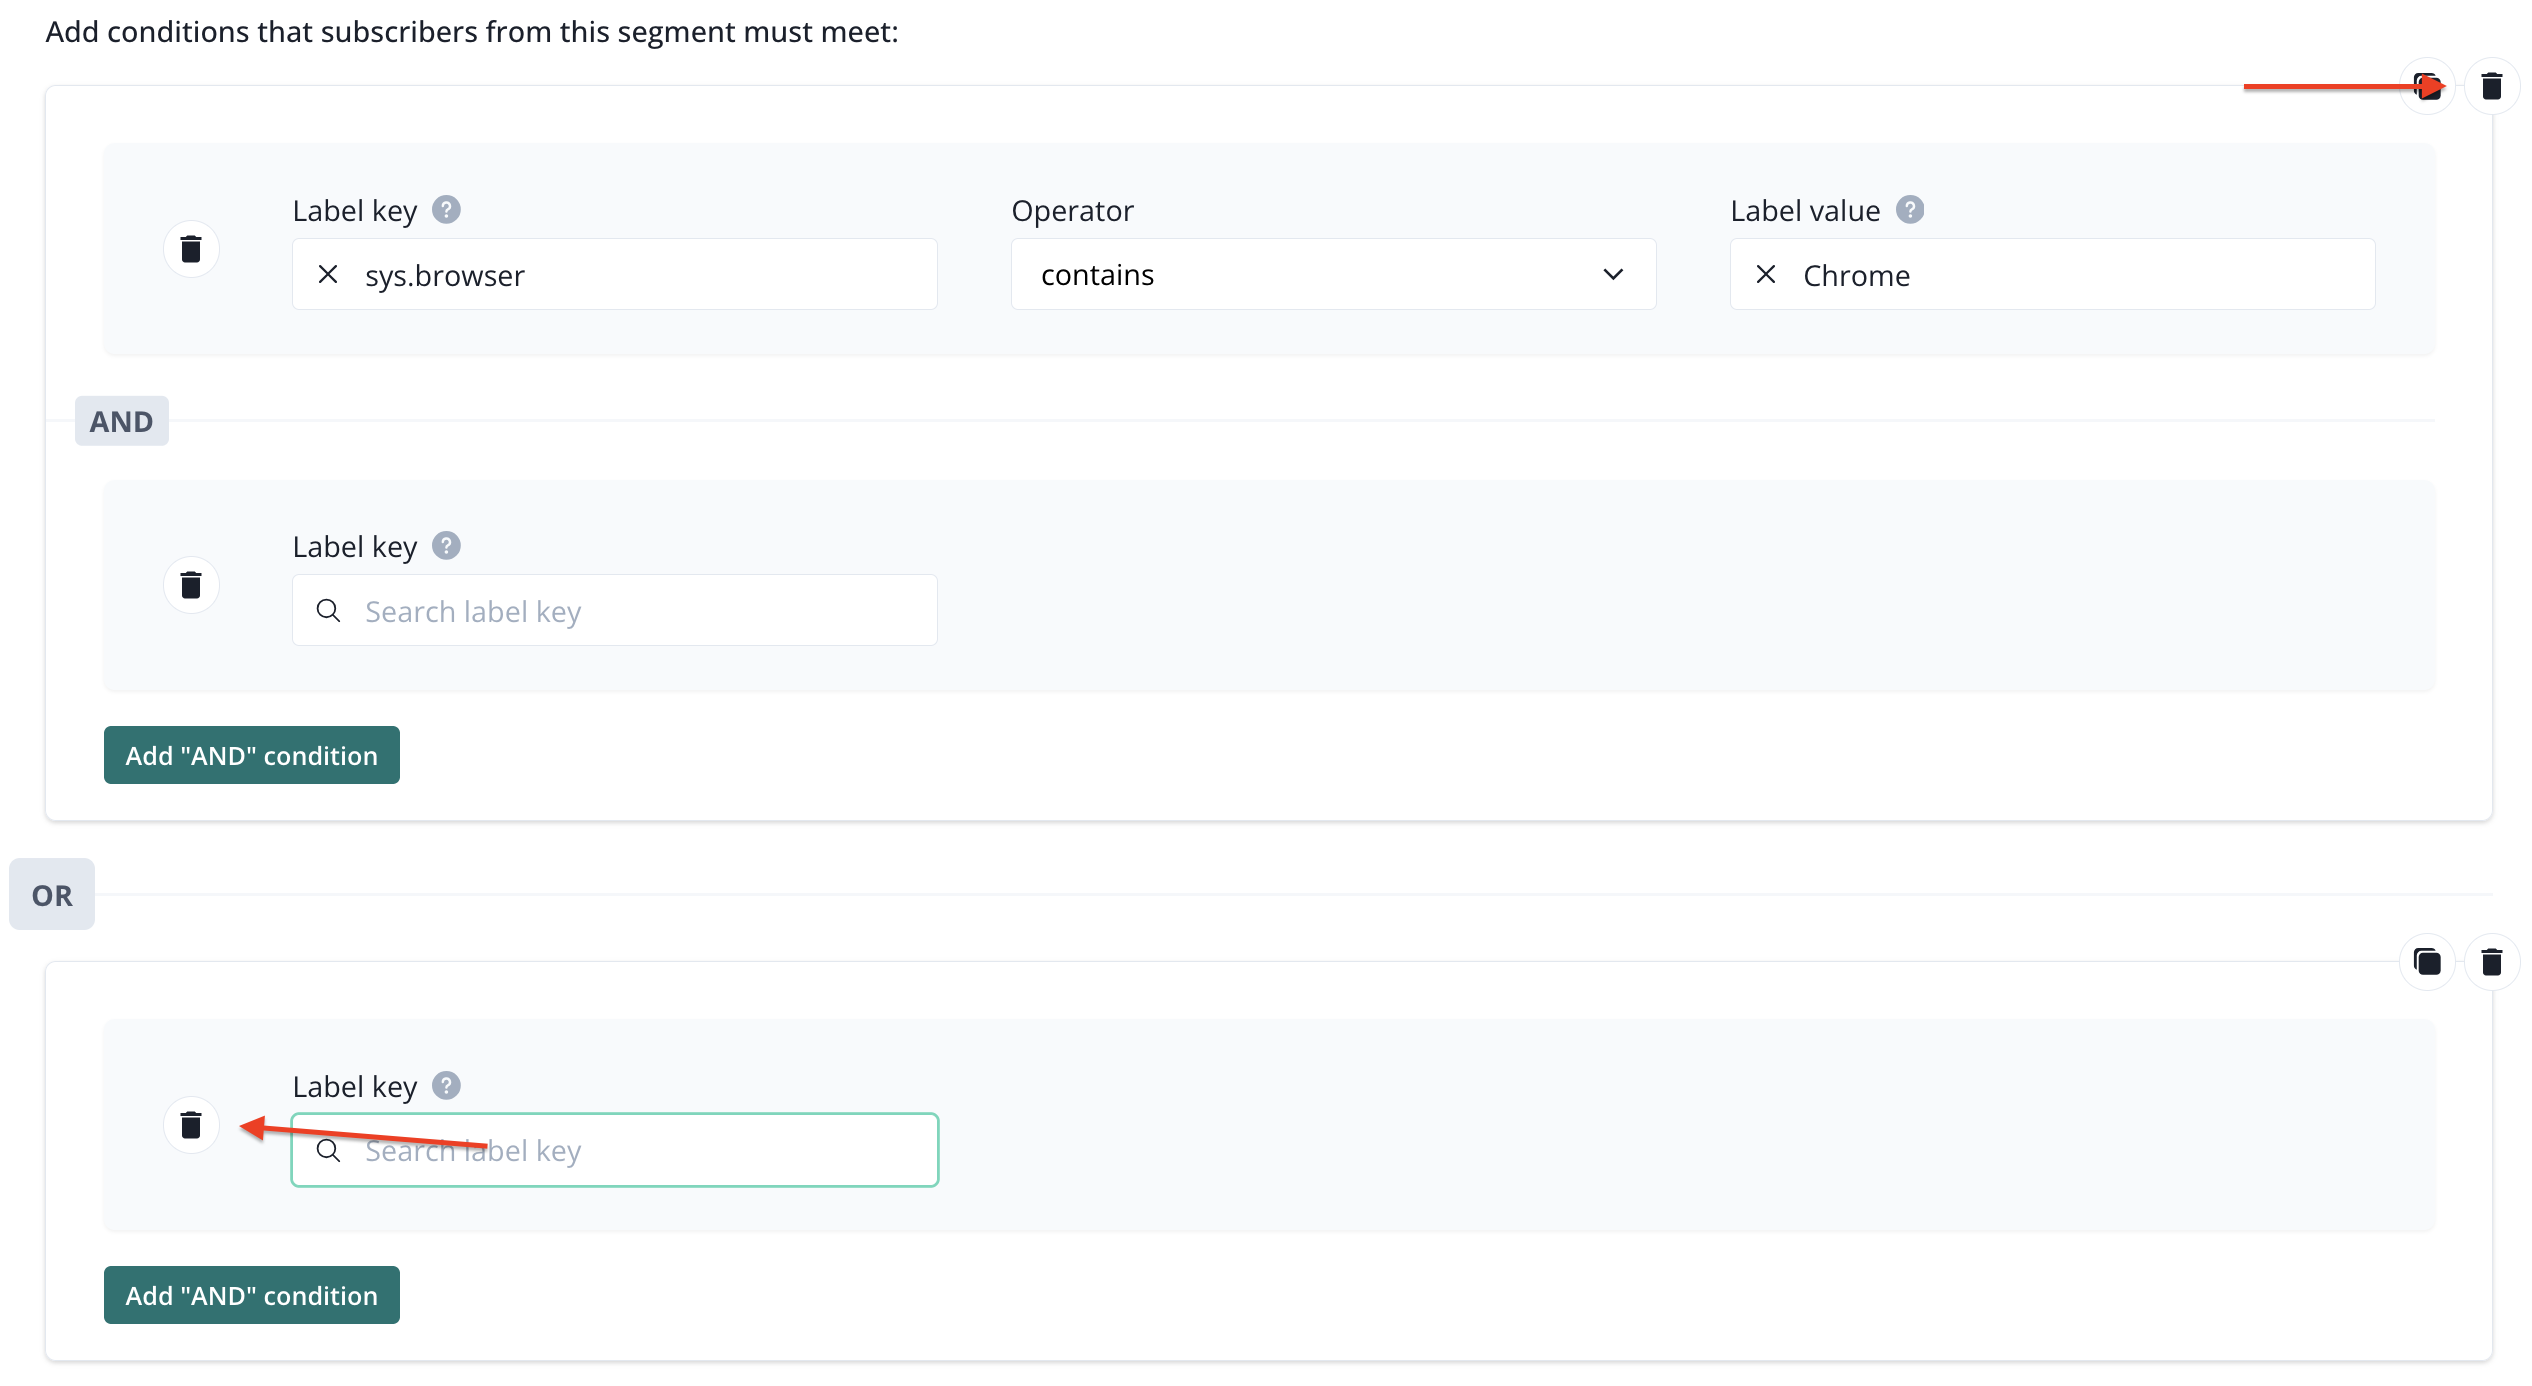This screenshot has width=2532, height=1386.
Task: Duplicate the second OR condition group
Action: (2427, 962)
